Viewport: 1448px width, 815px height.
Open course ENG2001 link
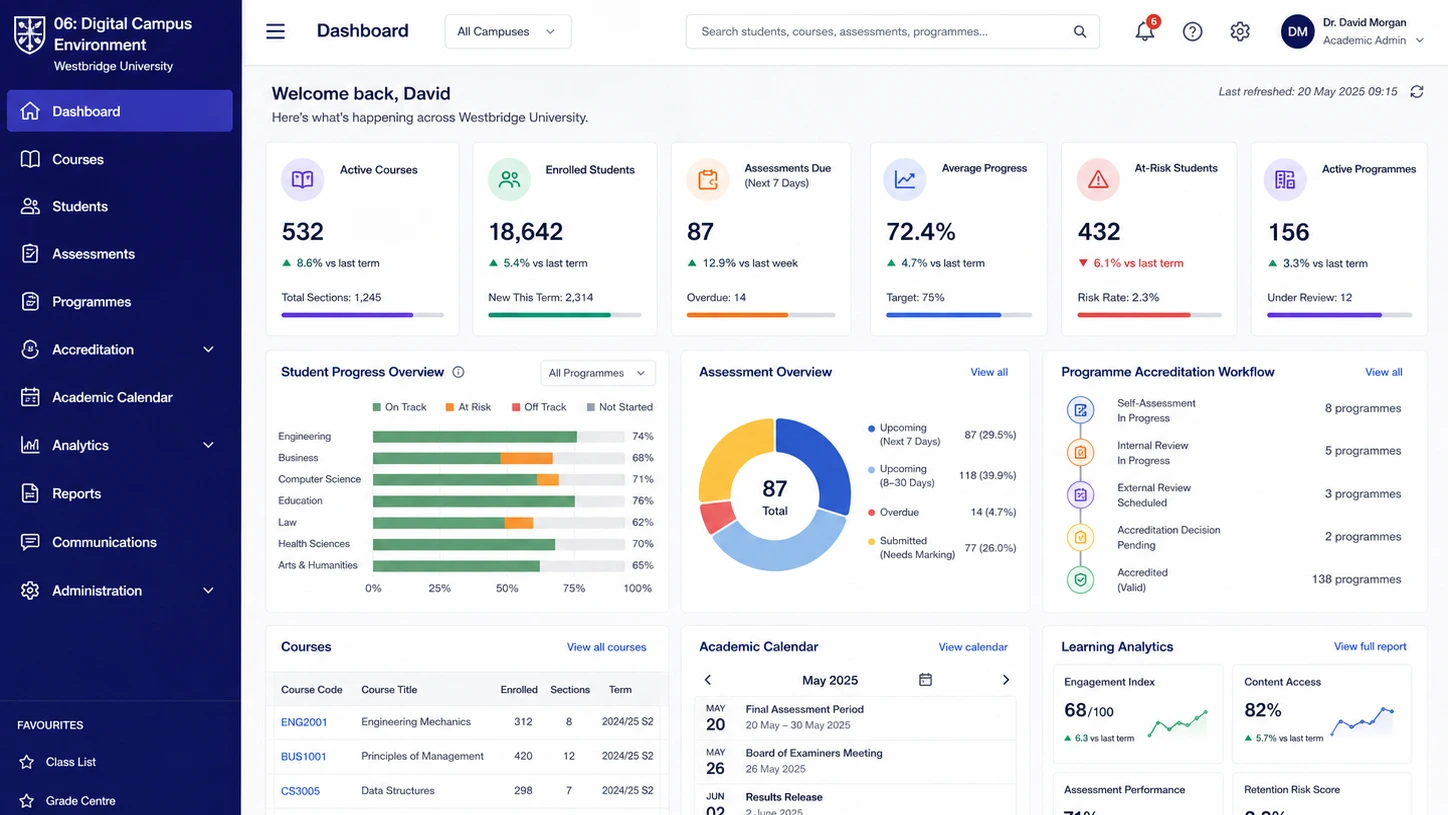pos(304,722)
